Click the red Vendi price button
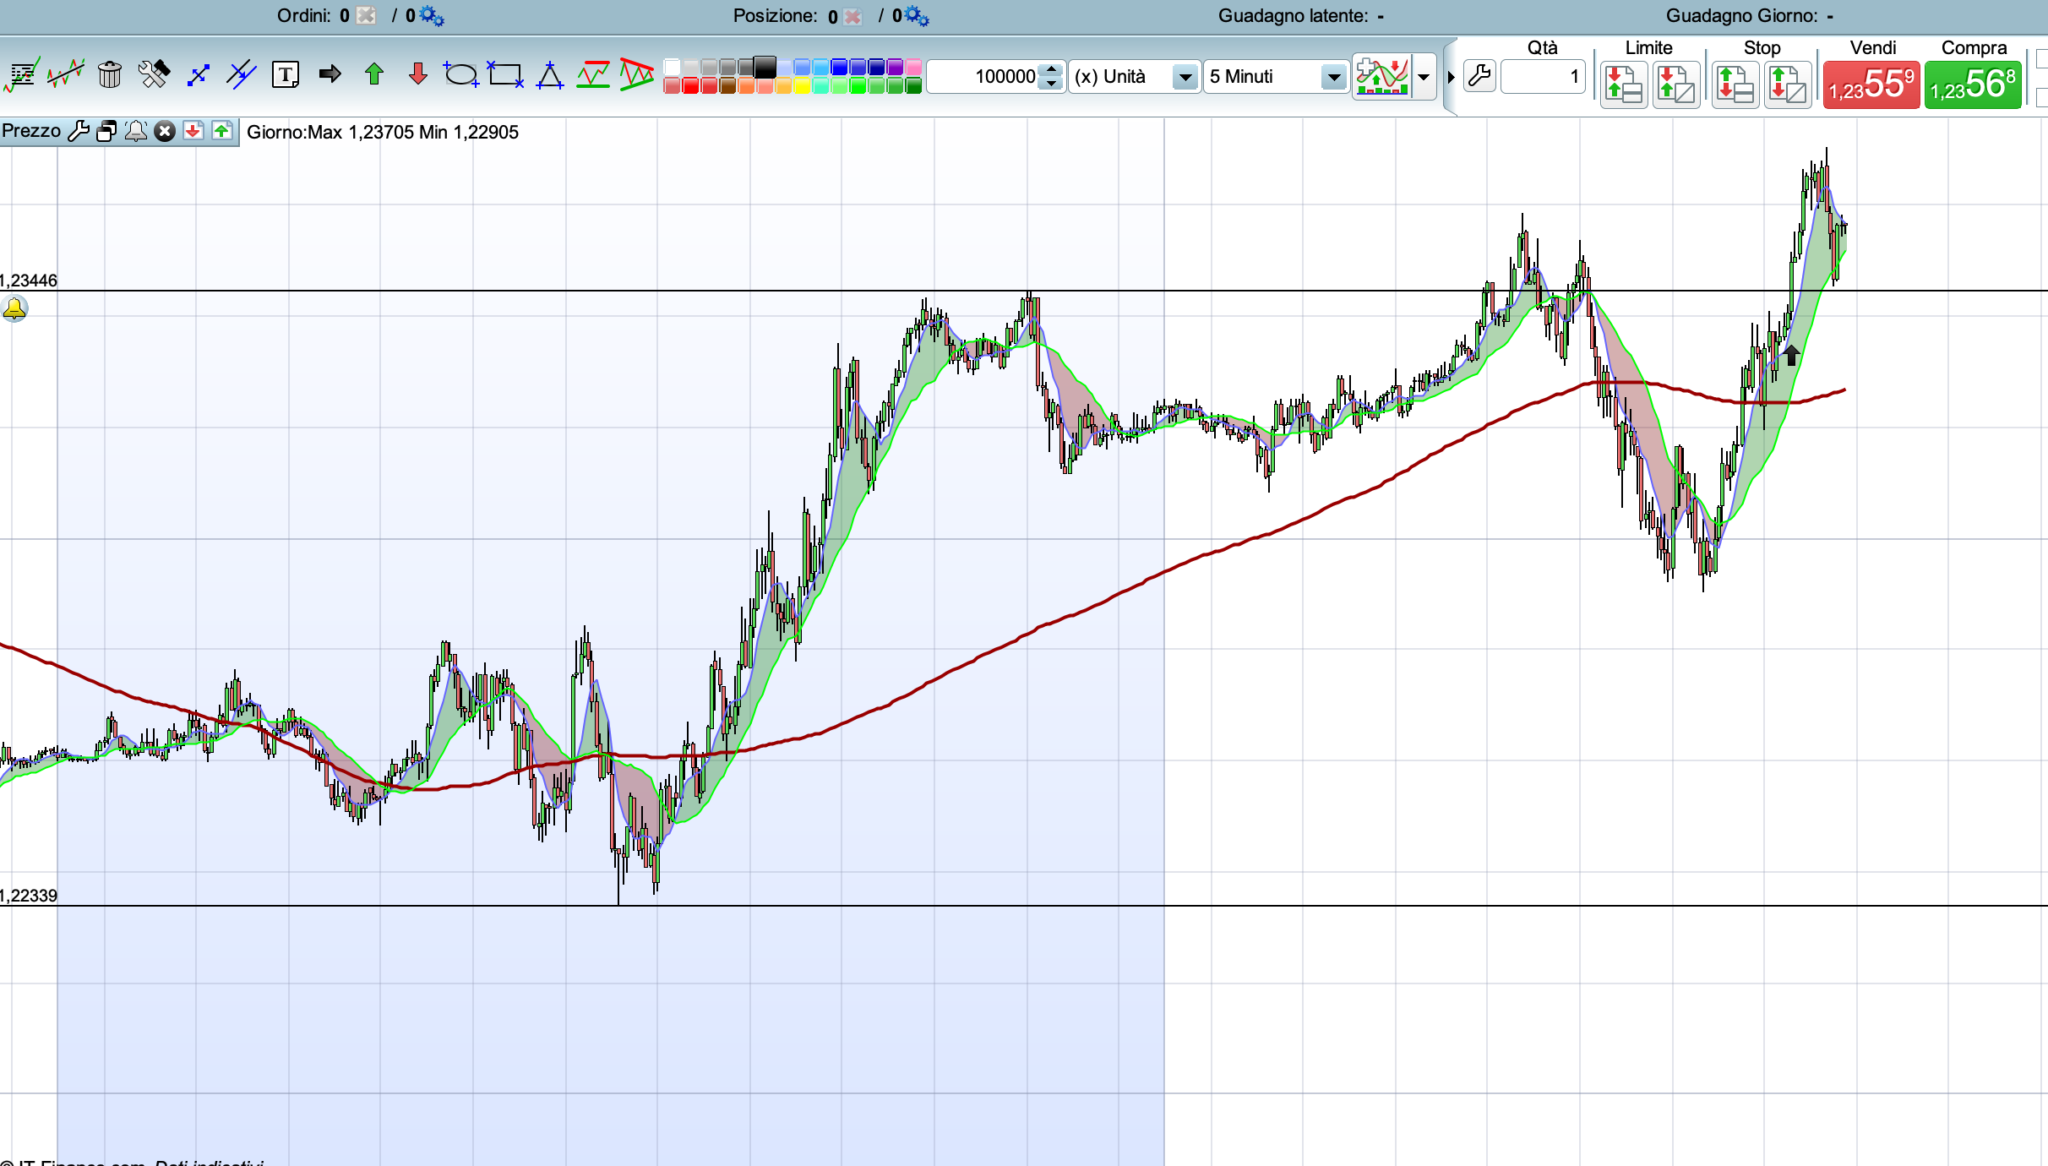Screen dimensions: 2048x1166 pos(1871,85)
